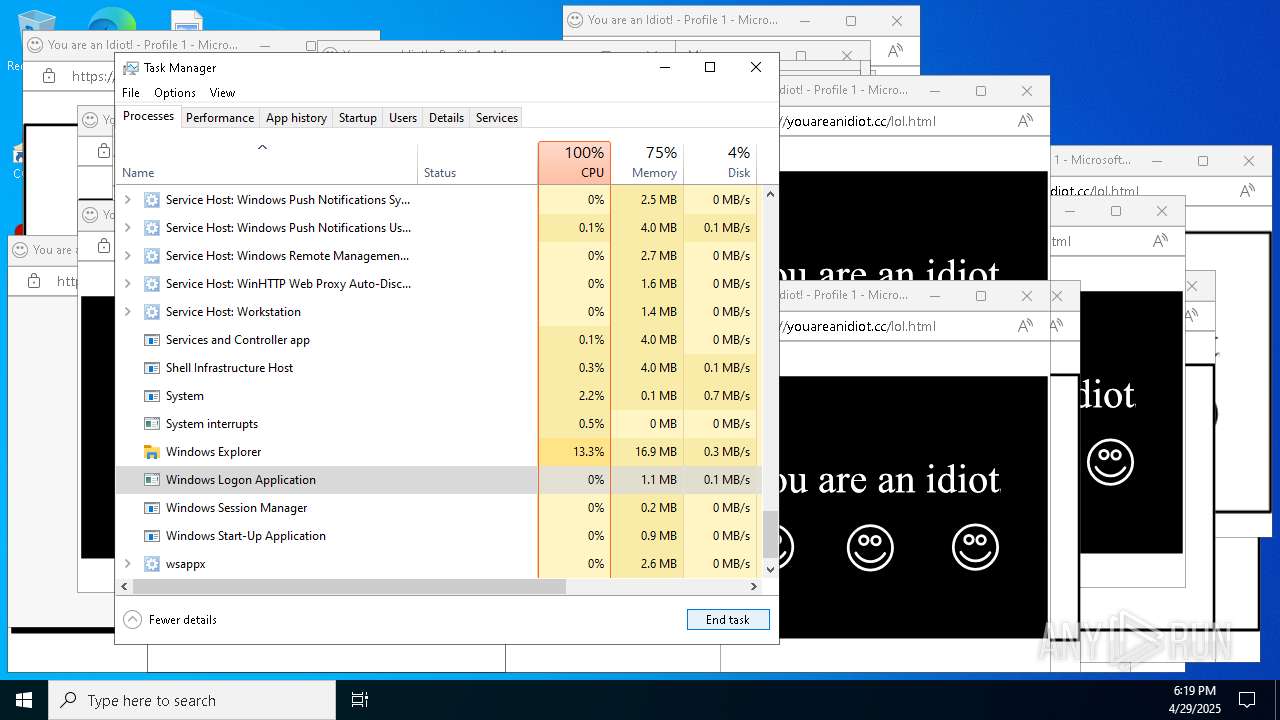
Task: Switch to the Users tab
Action: [403, 118]
